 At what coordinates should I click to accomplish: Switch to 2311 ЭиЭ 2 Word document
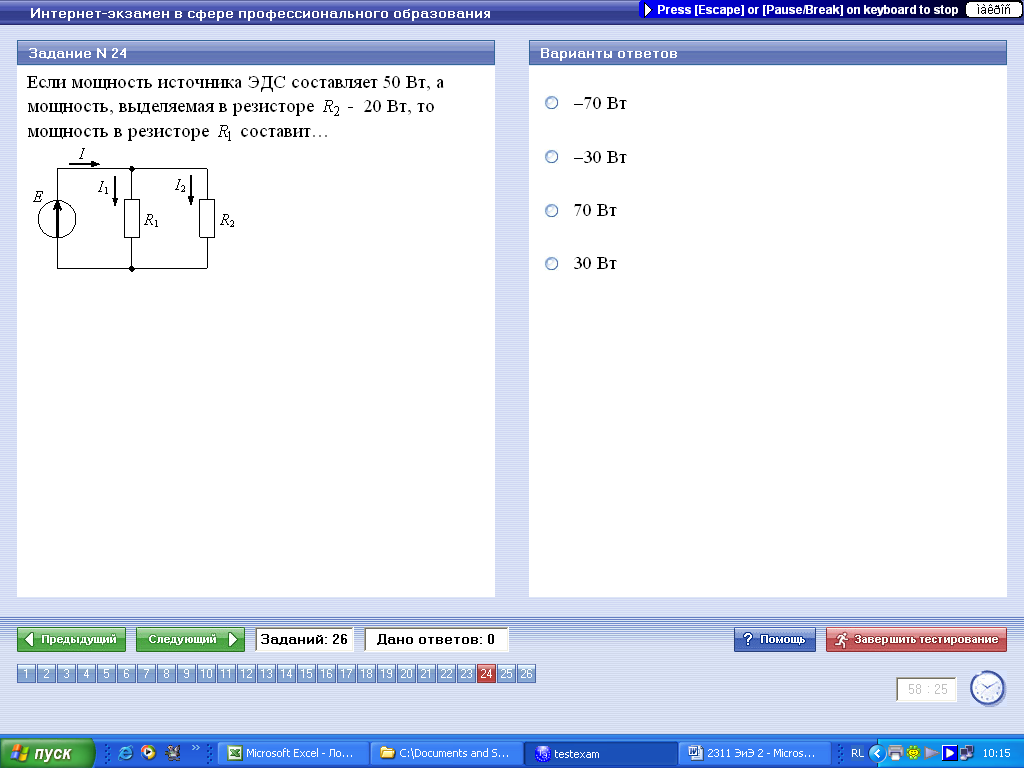coord(755,754)
